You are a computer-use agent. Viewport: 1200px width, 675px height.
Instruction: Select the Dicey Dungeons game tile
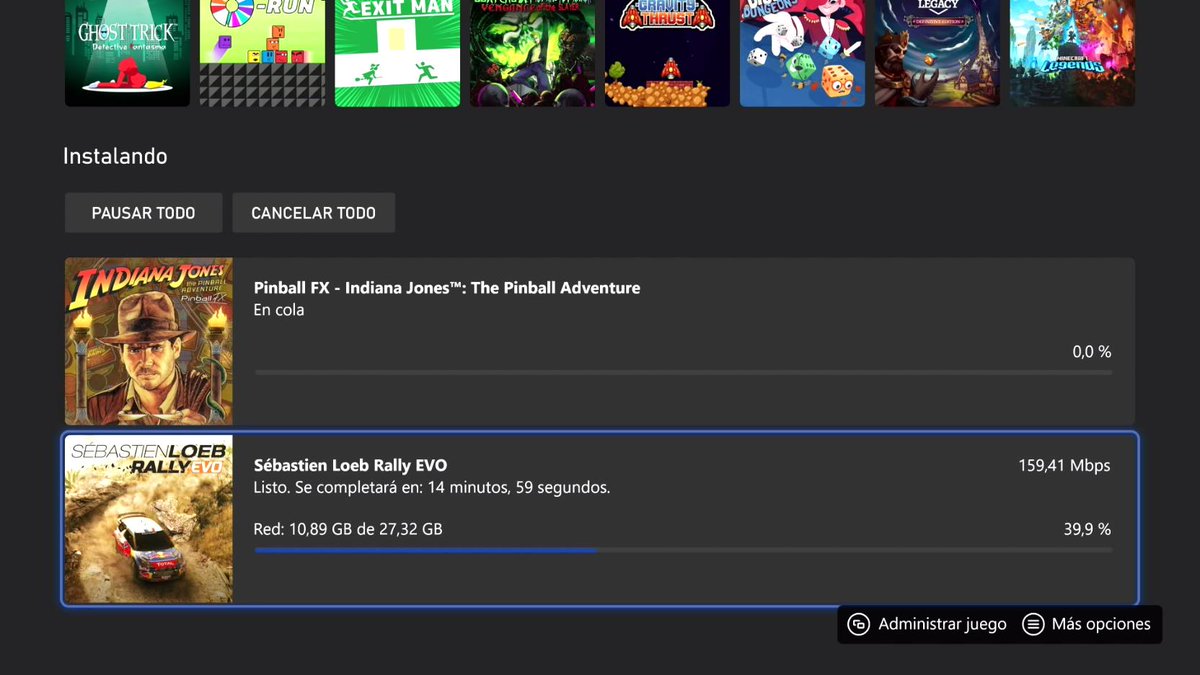pos(802,54)
